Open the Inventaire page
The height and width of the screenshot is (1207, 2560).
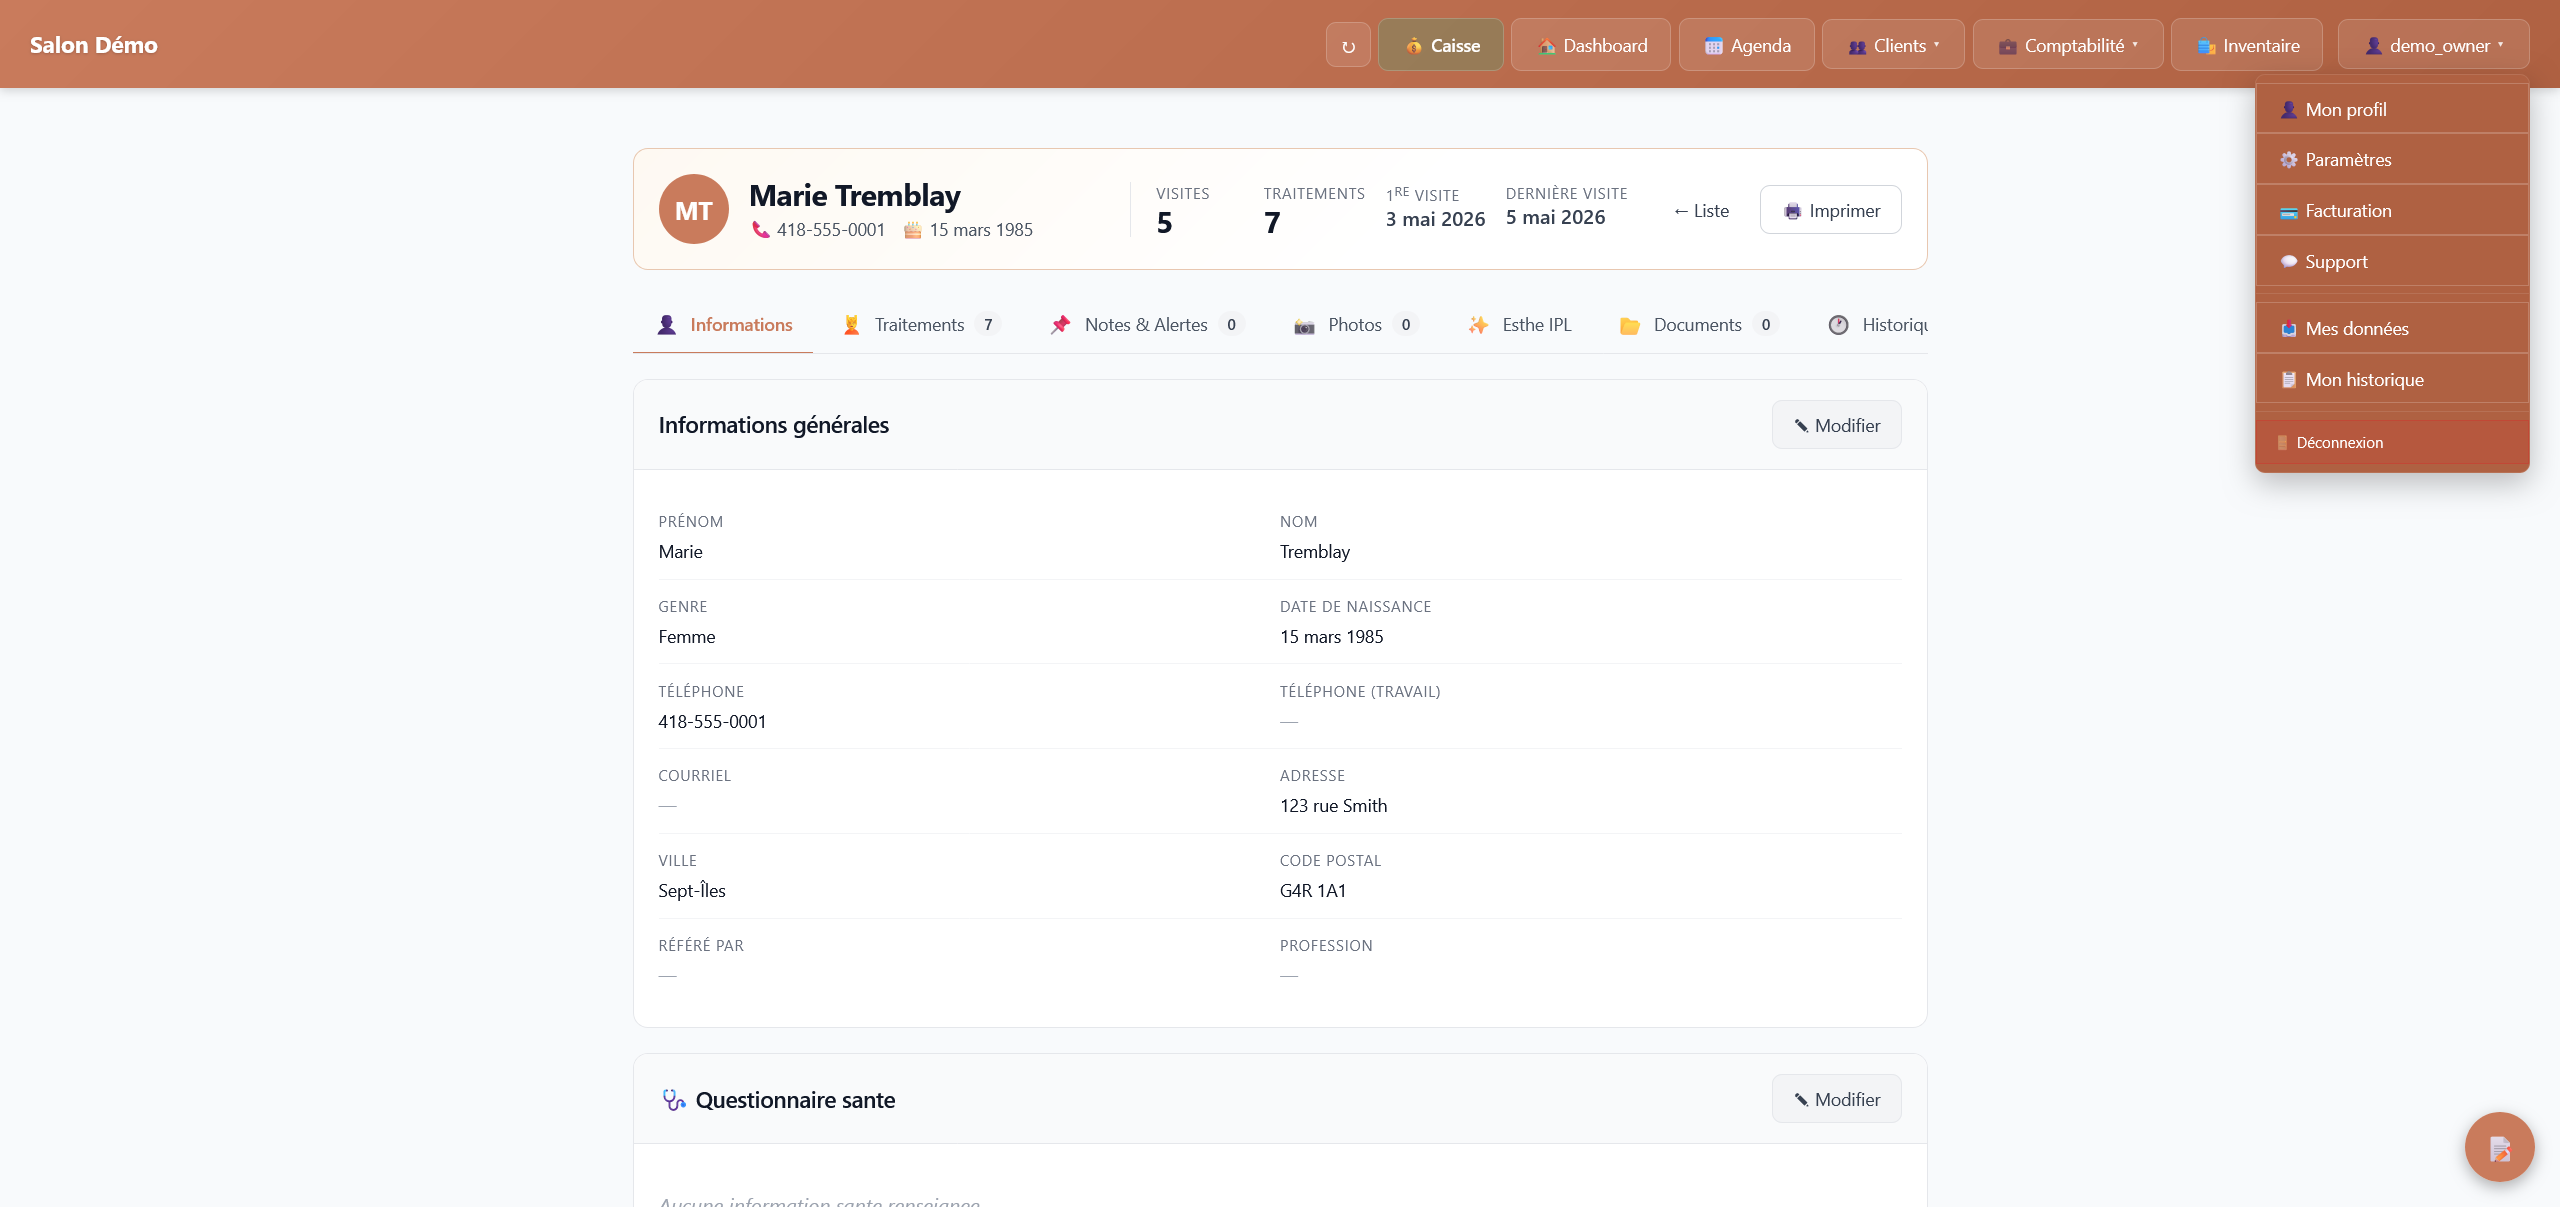click(x=2247, y=46)
